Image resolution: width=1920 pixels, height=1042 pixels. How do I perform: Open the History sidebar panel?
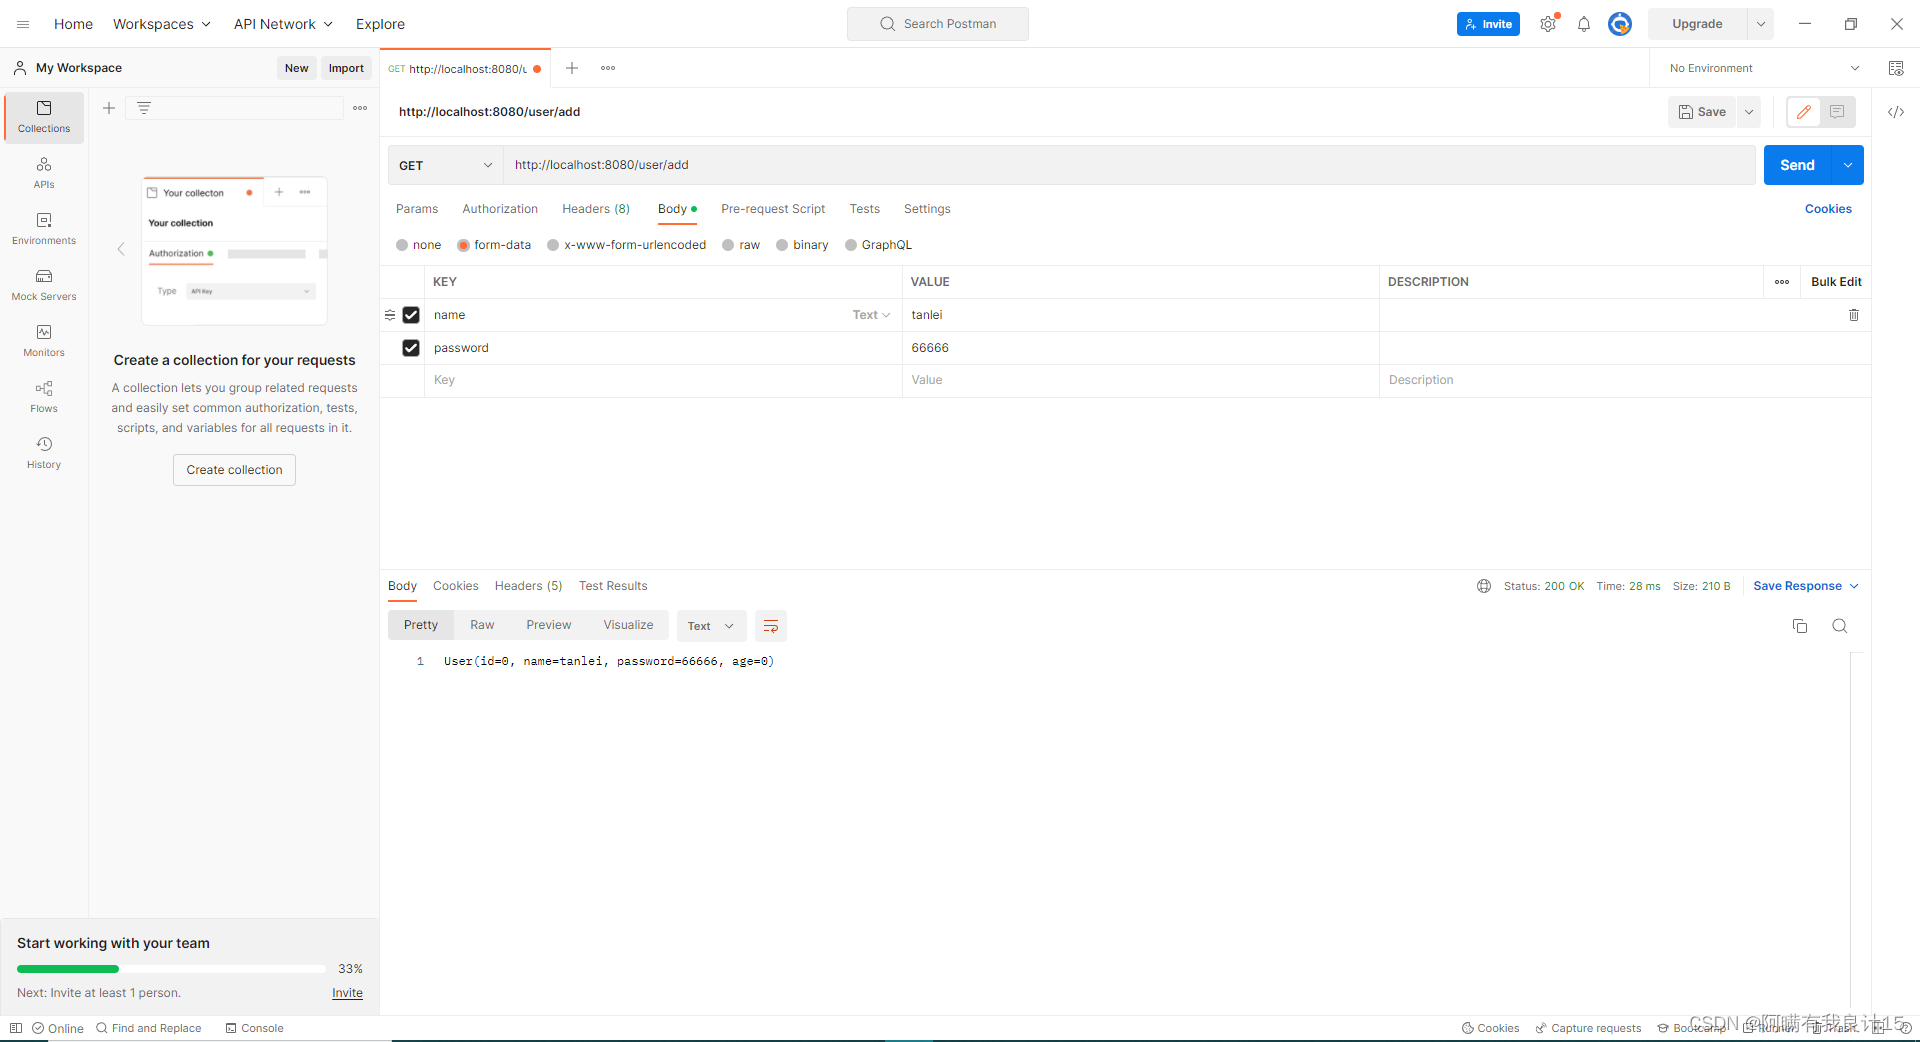point(44,453)
